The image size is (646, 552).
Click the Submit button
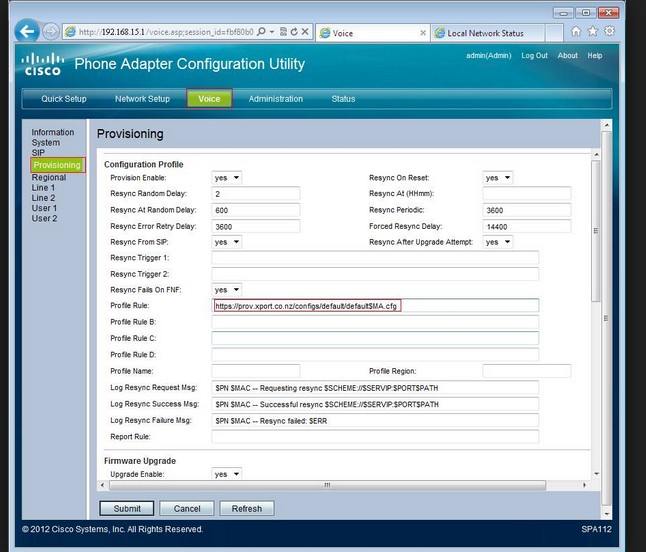pyautogui.click(x=127, y=509)
